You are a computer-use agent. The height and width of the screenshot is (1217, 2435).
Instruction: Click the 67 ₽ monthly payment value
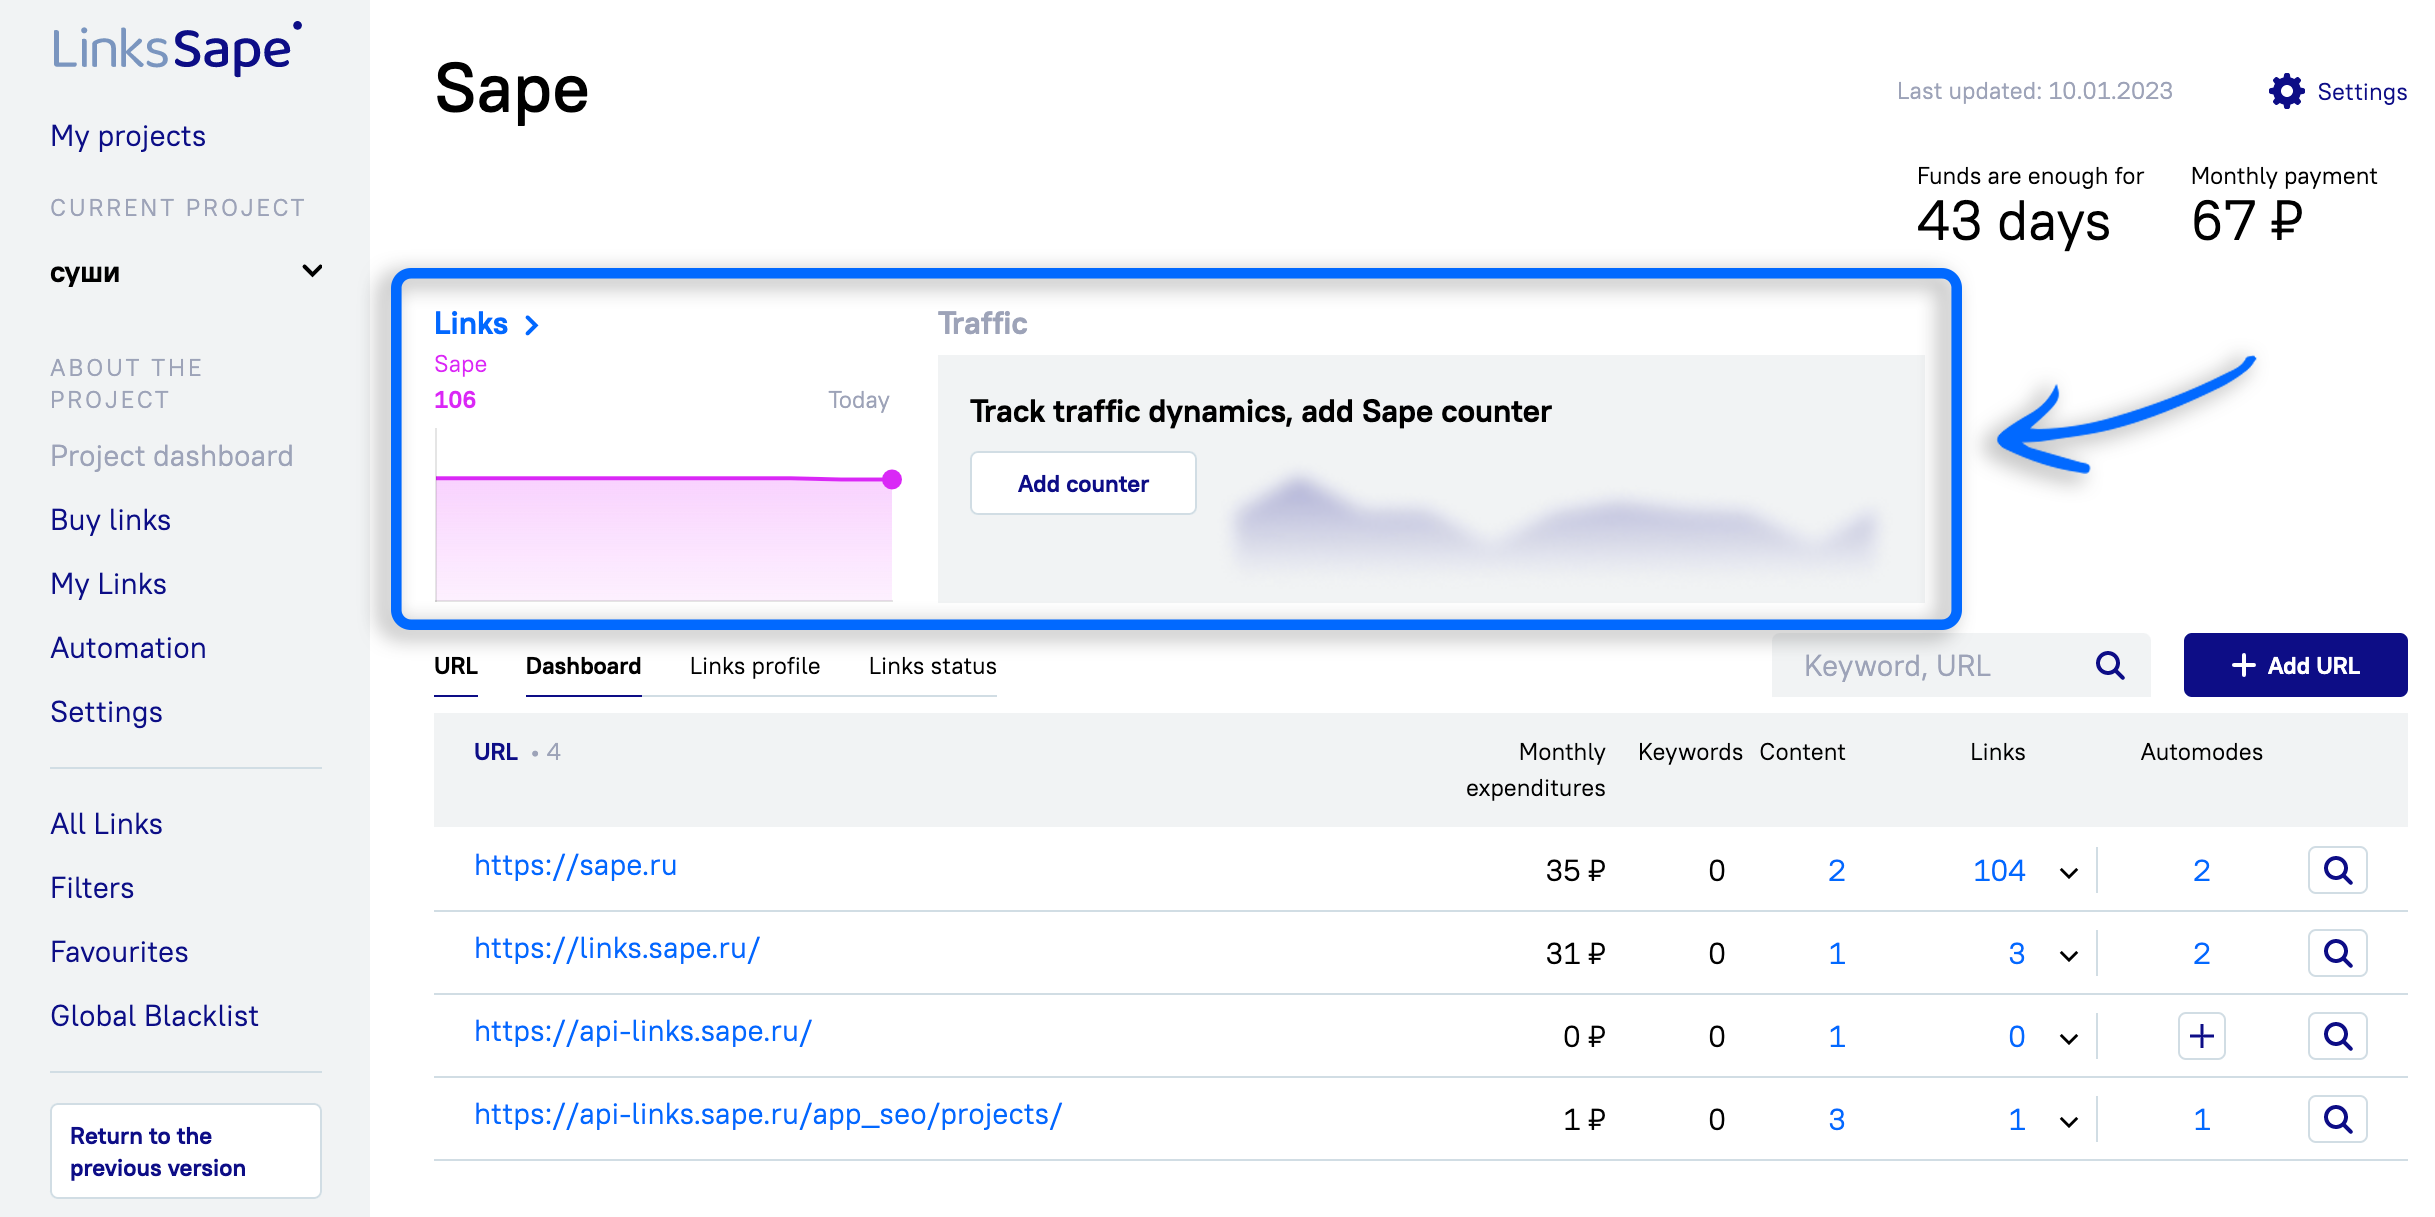2246,221
